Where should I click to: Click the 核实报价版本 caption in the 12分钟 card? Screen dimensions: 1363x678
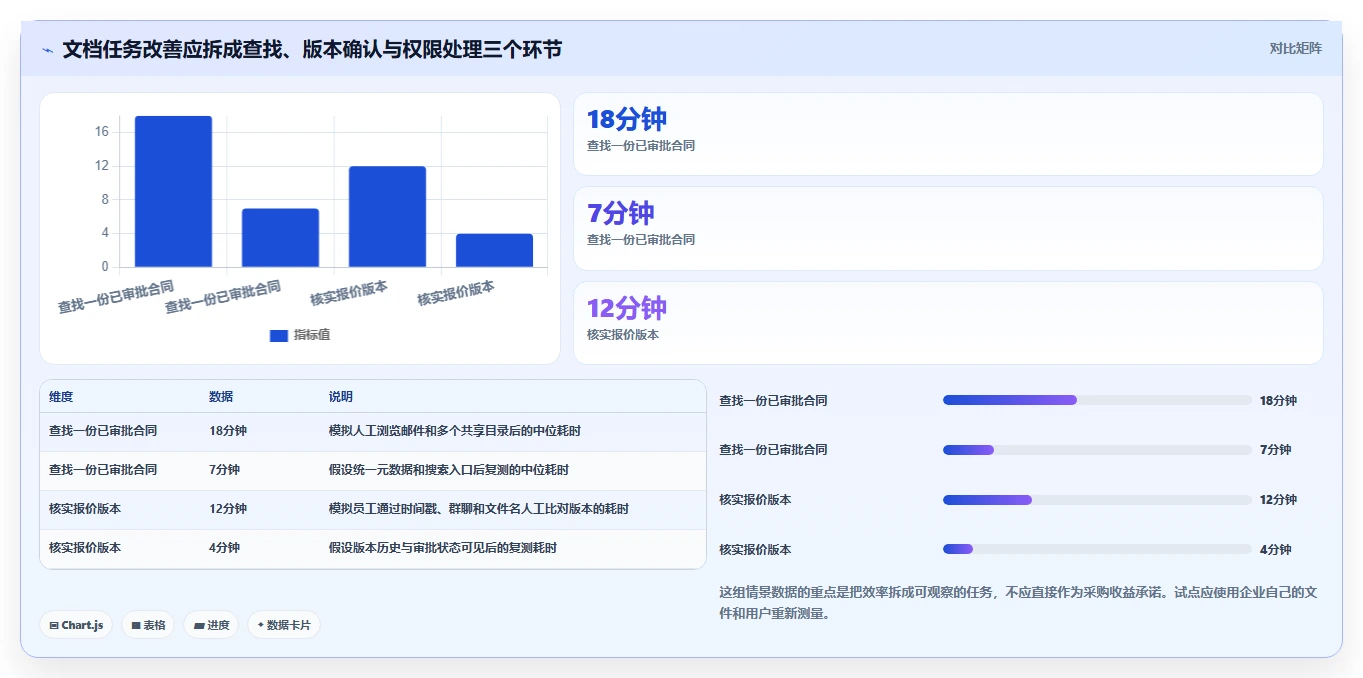pyautogui.click(x=623, y=335)
